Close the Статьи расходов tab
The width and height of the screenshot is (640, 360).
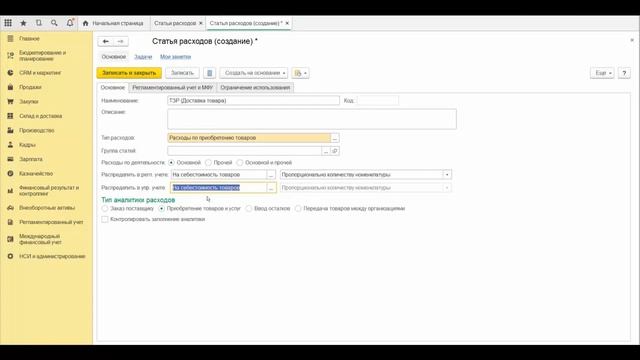point(200,23)
